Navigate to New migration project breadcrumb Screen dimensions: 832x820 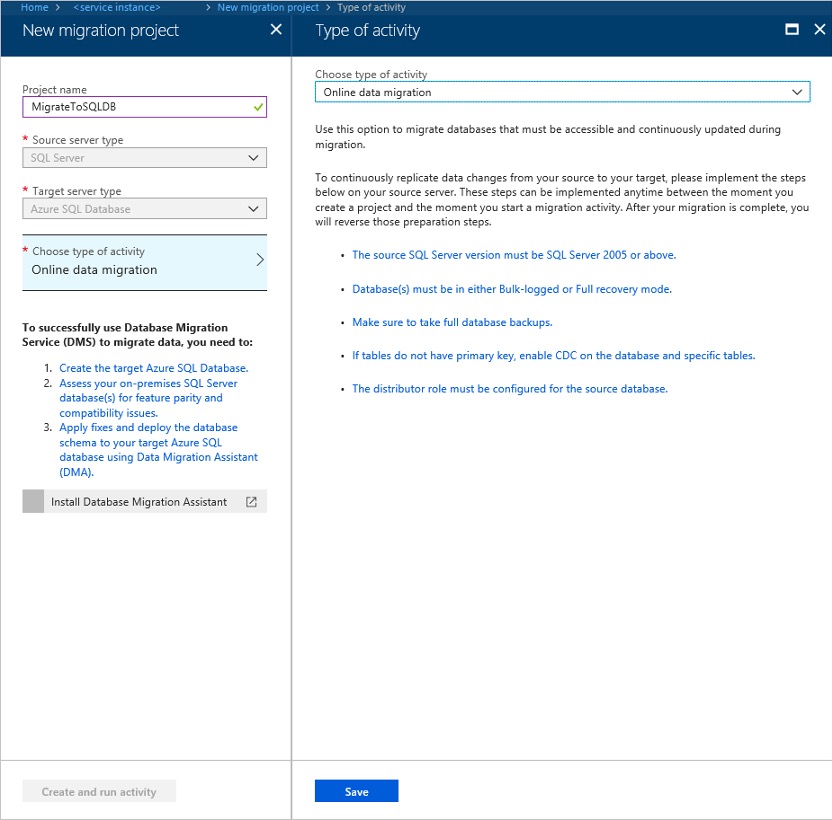click(x=268, y=7)
